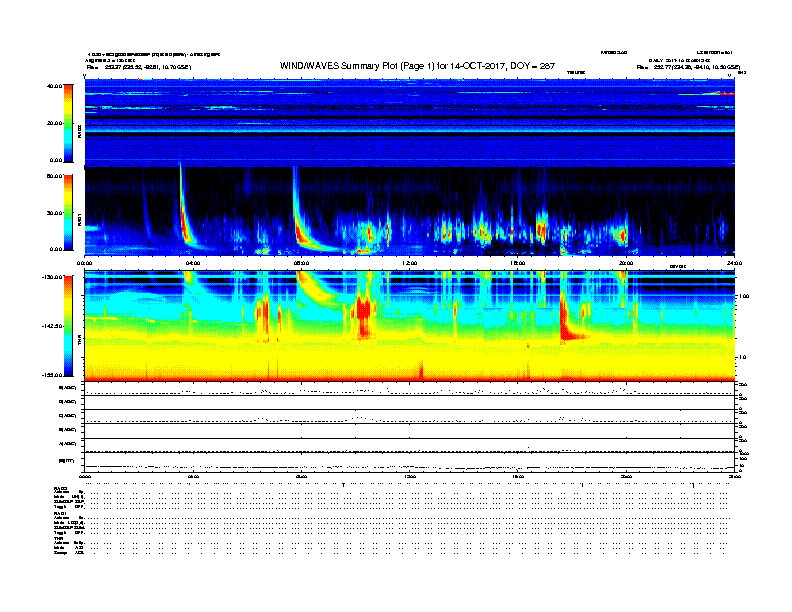The image size is (792, 612).
Task: Click the 16:00 tick label under RAD1 spectrogram
Action: pyautogui.click(x=518, y=263)
